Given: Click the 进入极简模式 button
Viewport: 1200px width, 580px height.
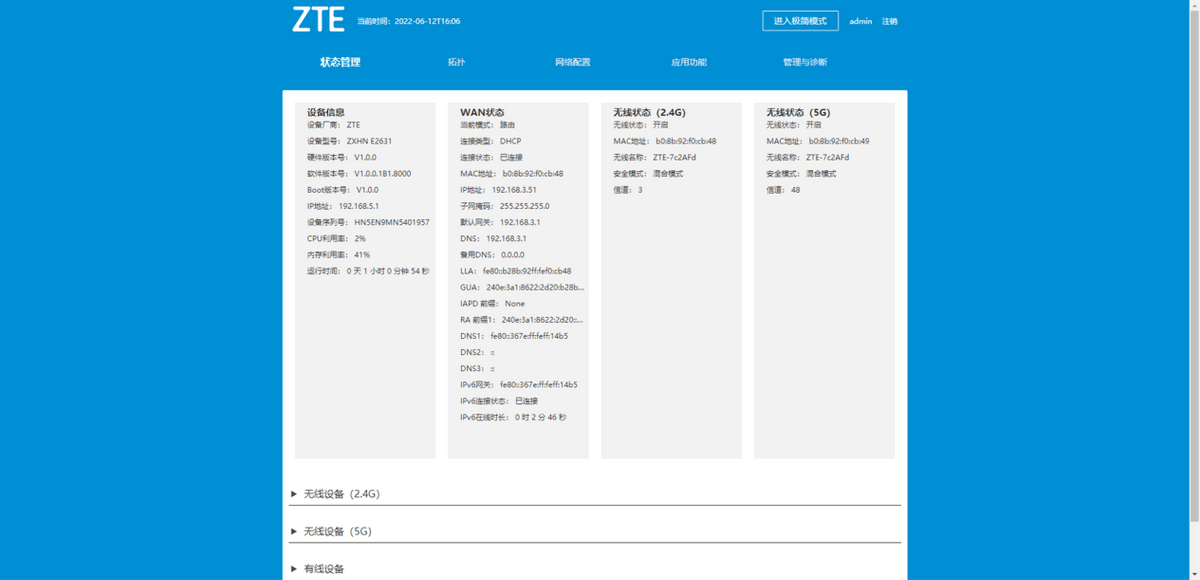Looking at the screenshot, I should (801, 18).
